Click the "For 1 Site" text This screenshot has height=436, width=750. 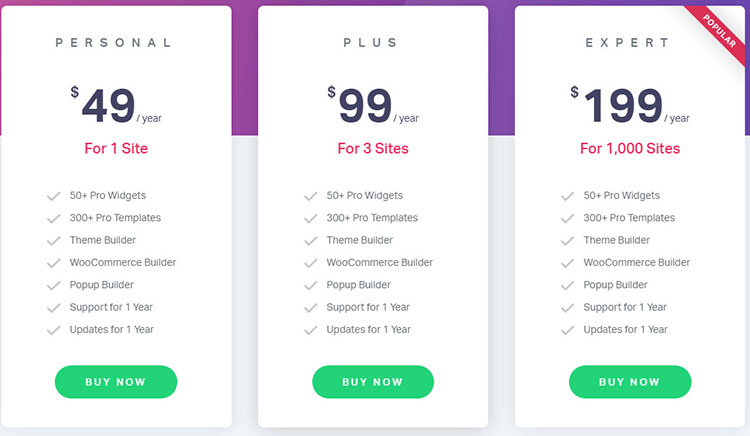click(115, 149)
